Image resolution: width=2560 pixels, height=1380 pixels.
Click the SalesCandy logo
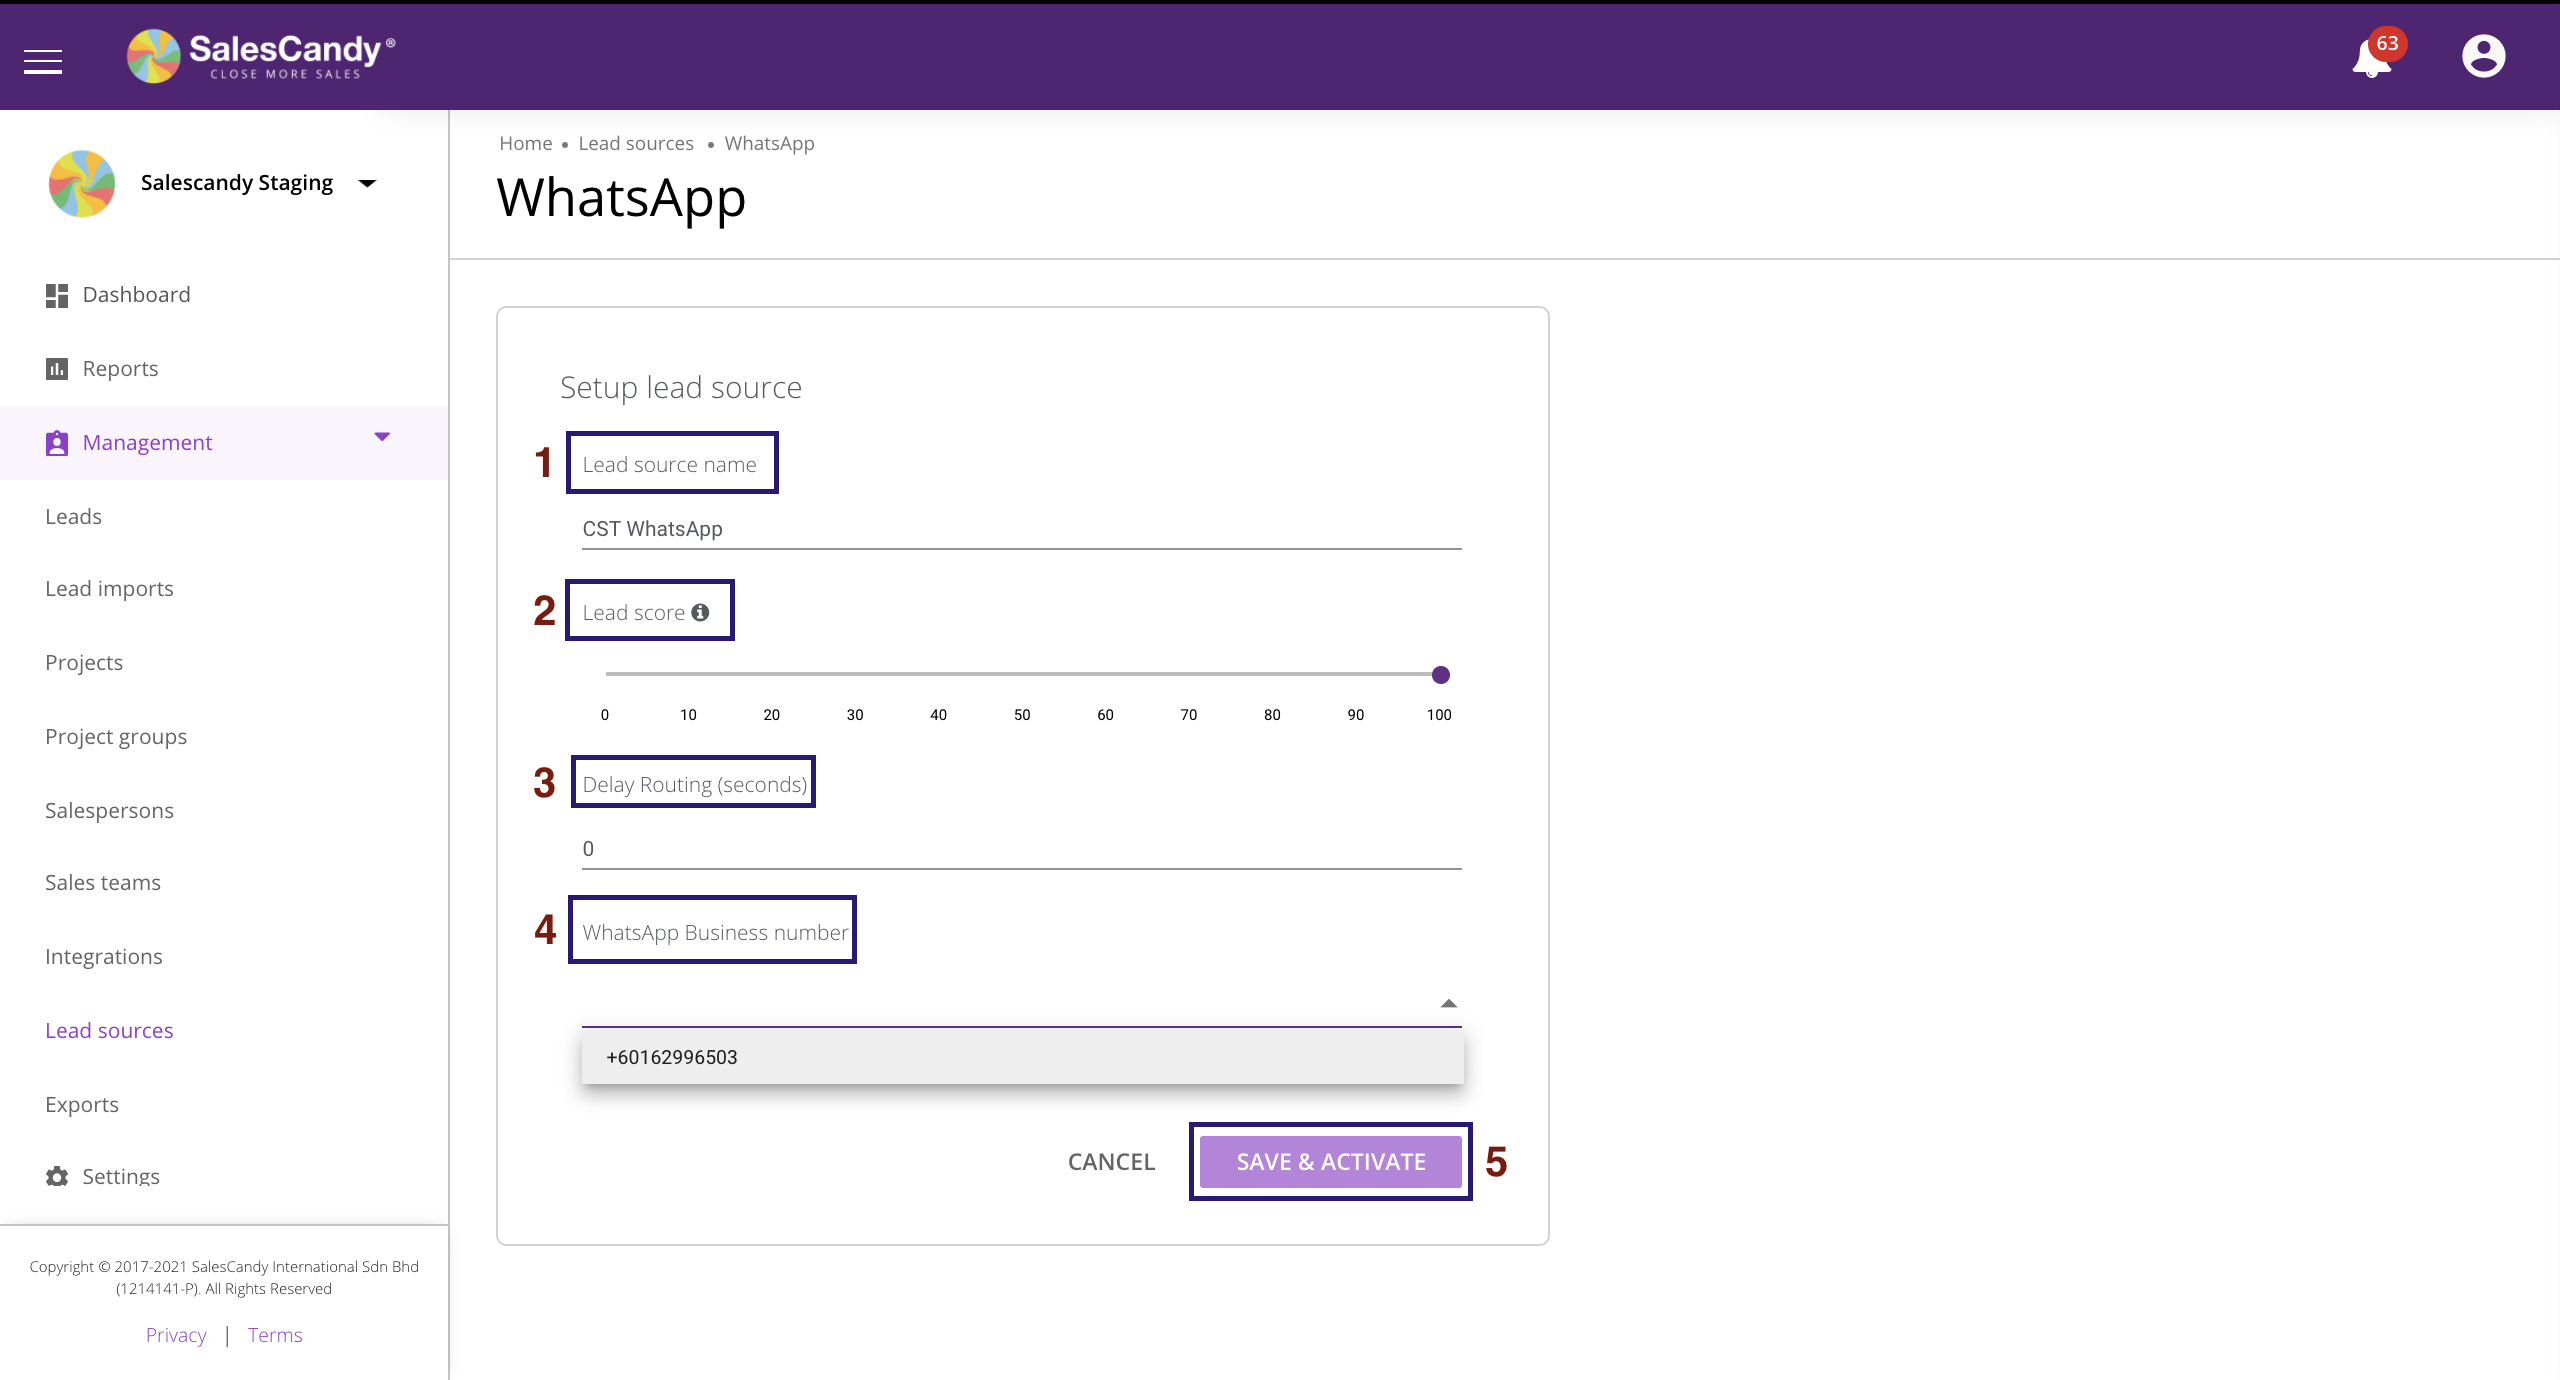(x=262, y=55)
